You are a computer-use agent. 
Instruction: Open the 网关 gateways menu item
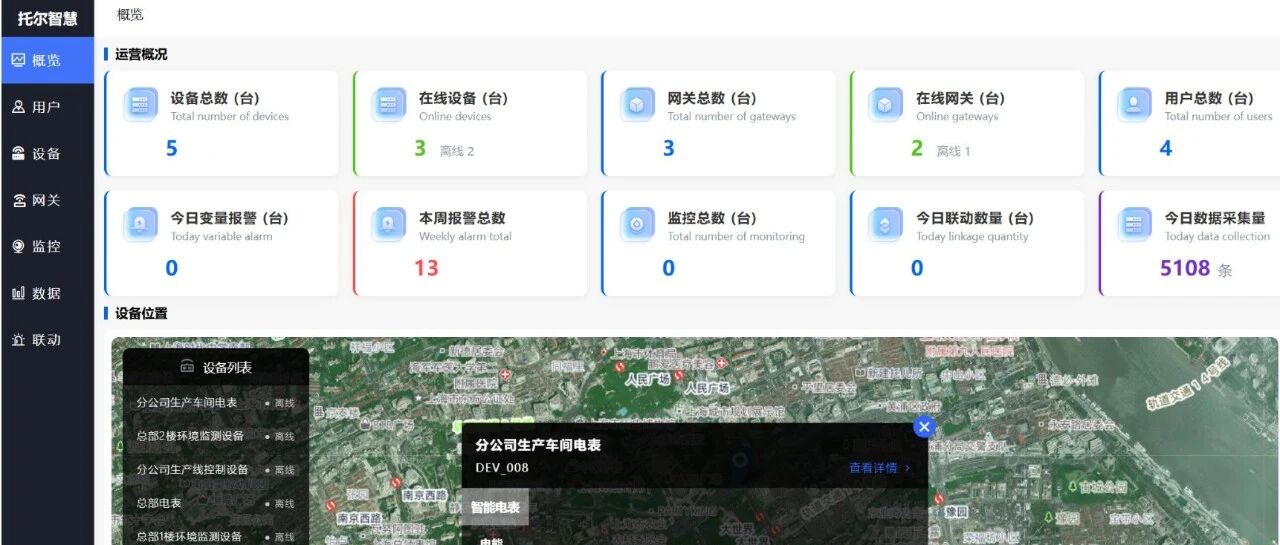(47, 200)
